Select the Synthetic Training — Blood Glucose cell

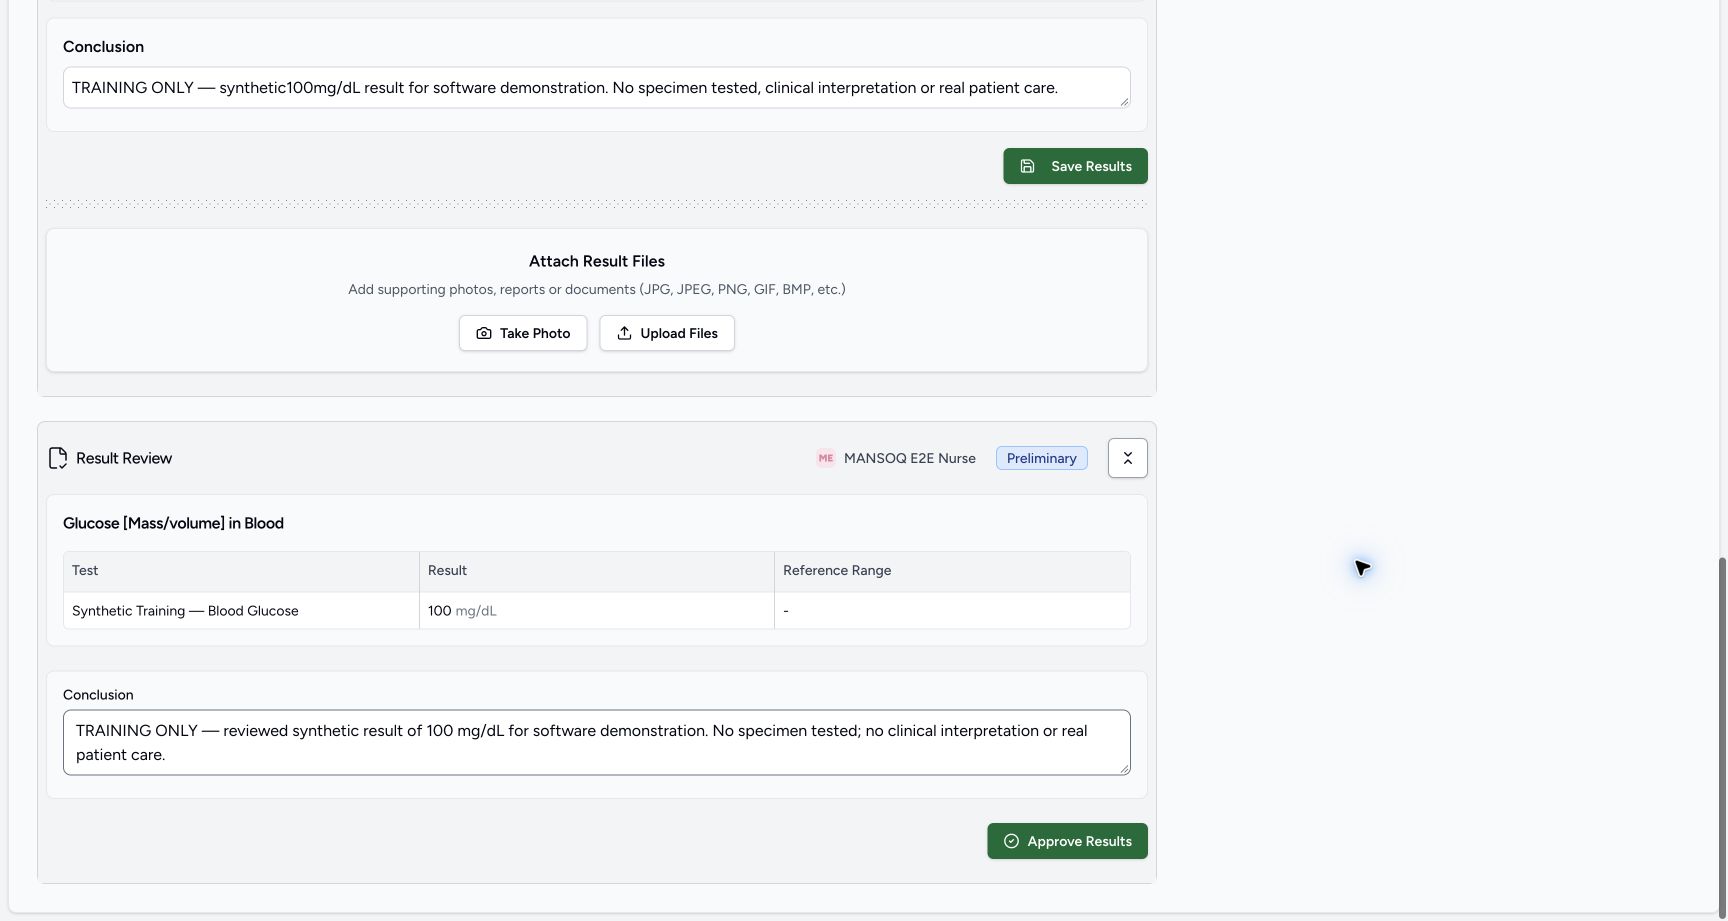[x=241, y=611]
